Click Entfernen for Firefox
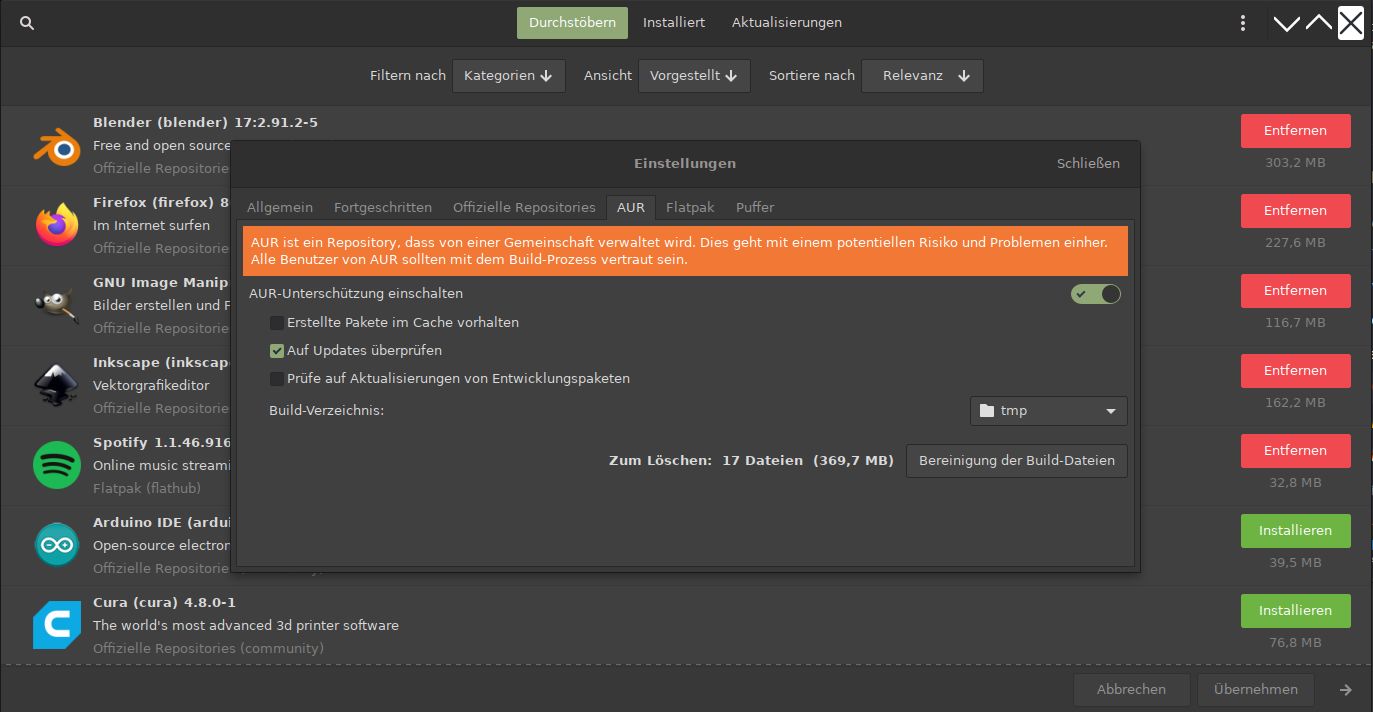 coord(1295,211)
